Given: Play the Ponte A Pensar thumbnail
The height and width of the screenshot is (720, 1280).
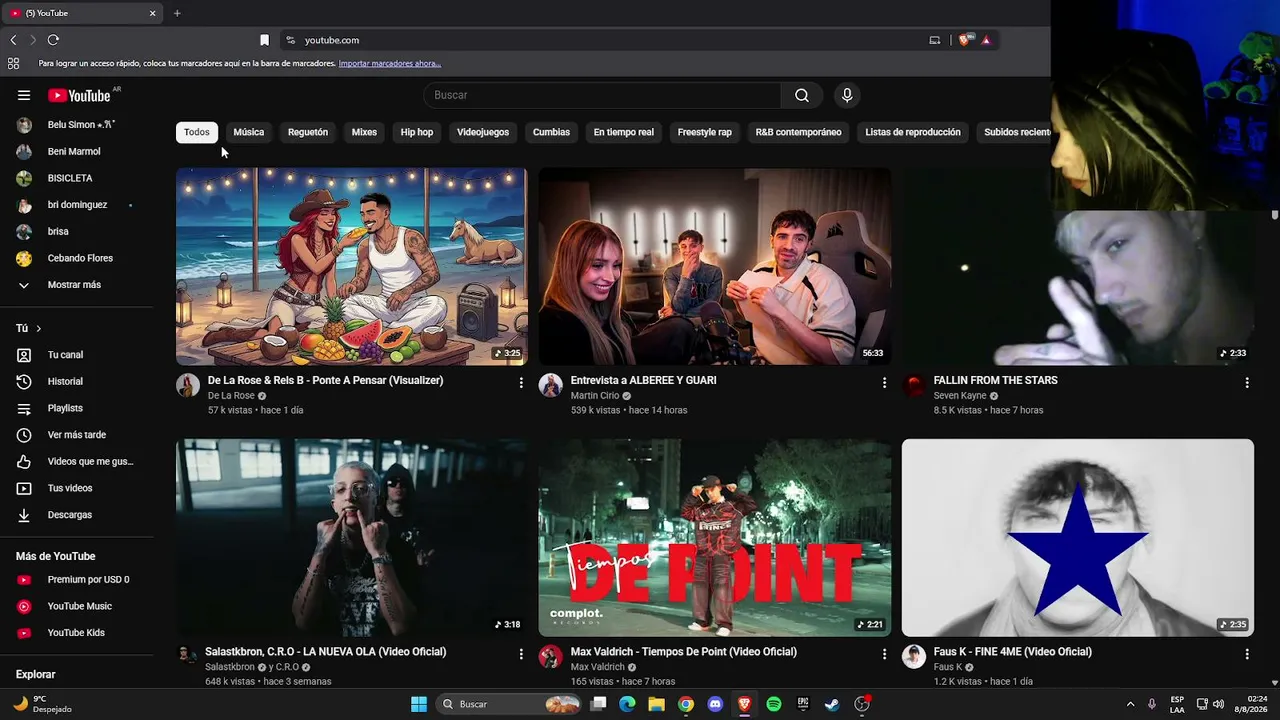Looking at the screenshot, I should click(x=352, y=266).
